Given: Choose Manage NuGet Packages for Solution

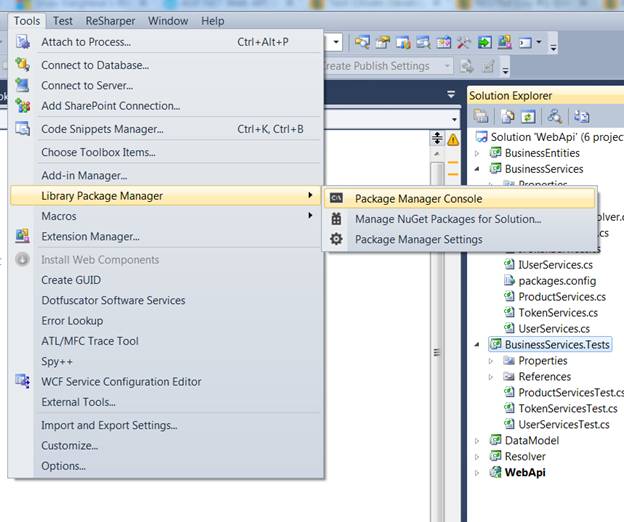Looking at the screenshot, I should tap(460, 219).
